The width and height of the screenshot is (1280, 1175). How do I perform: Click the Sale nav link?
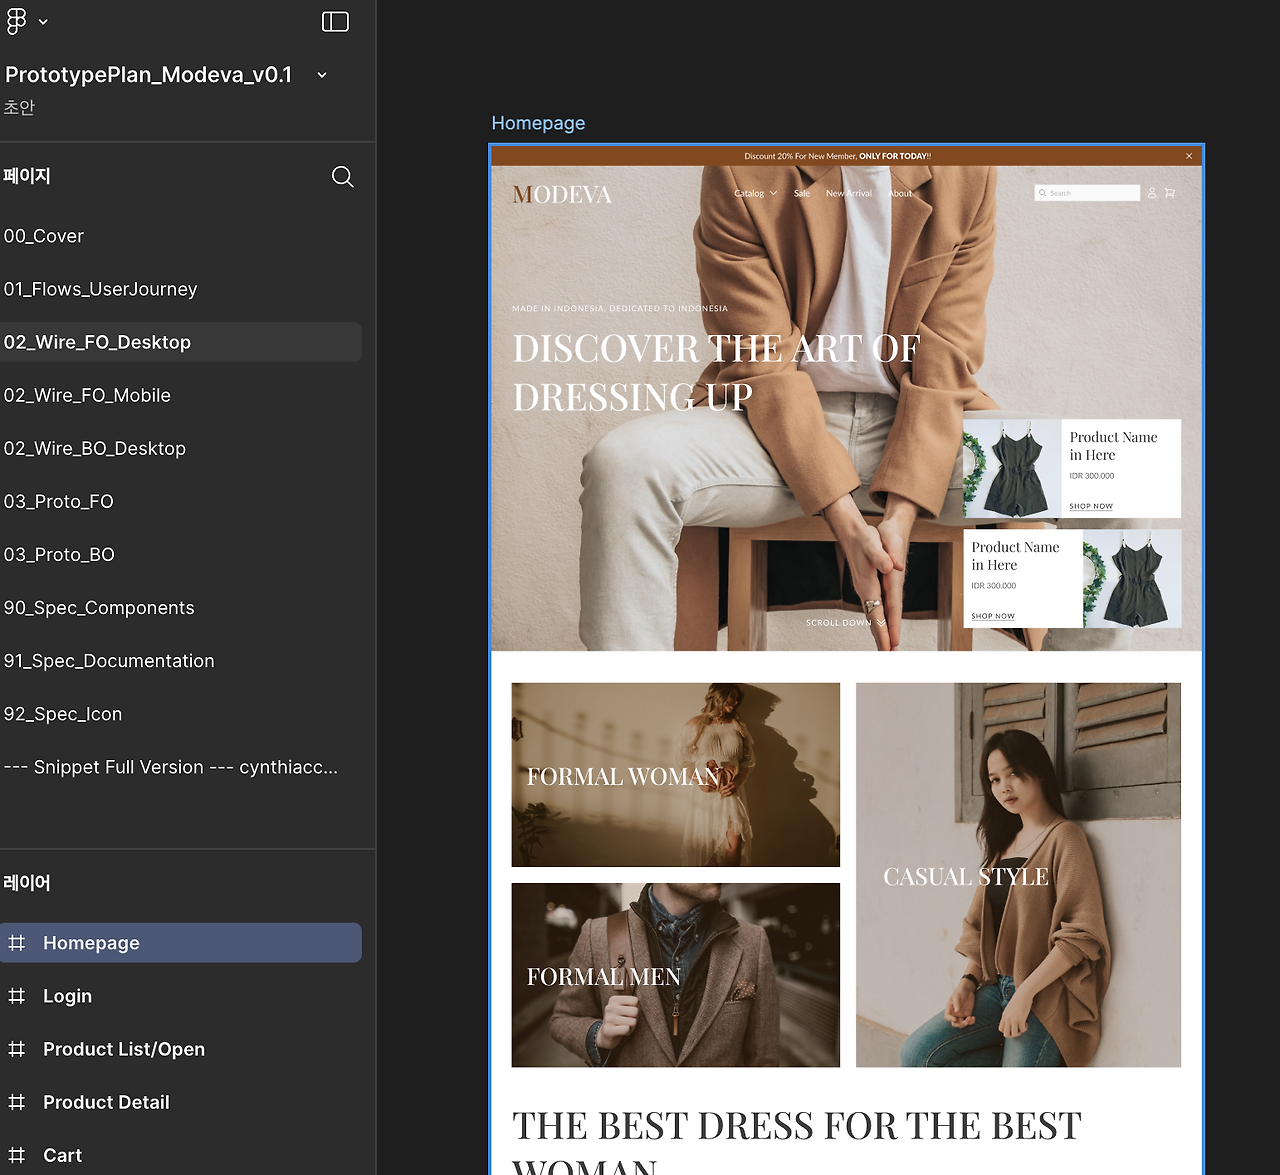(x=802, y=193)
